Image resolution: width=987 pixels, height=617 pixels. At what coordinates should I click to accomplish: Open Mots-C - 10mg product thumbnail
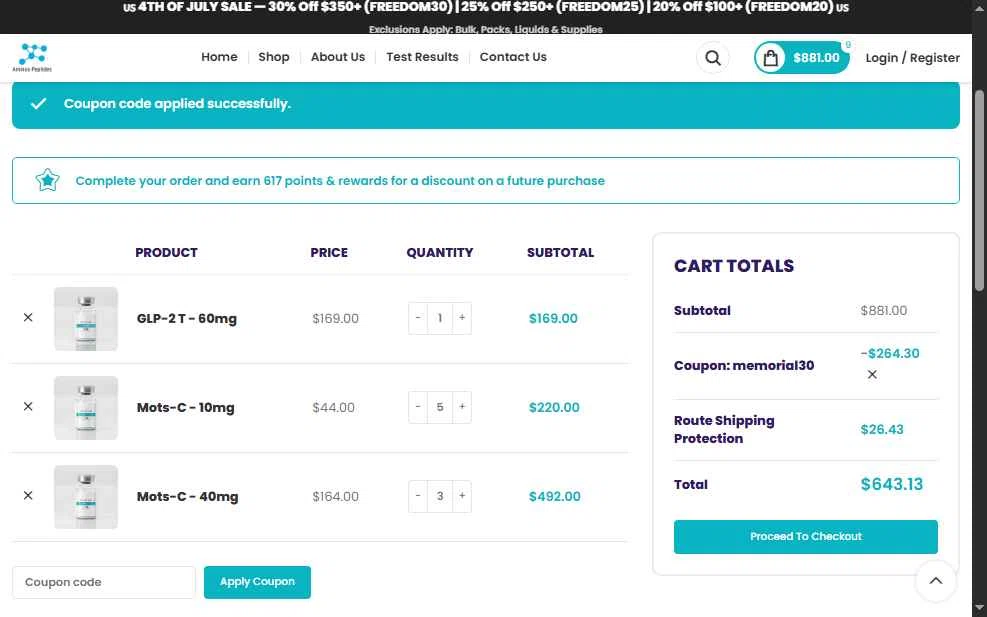(86, 407)
